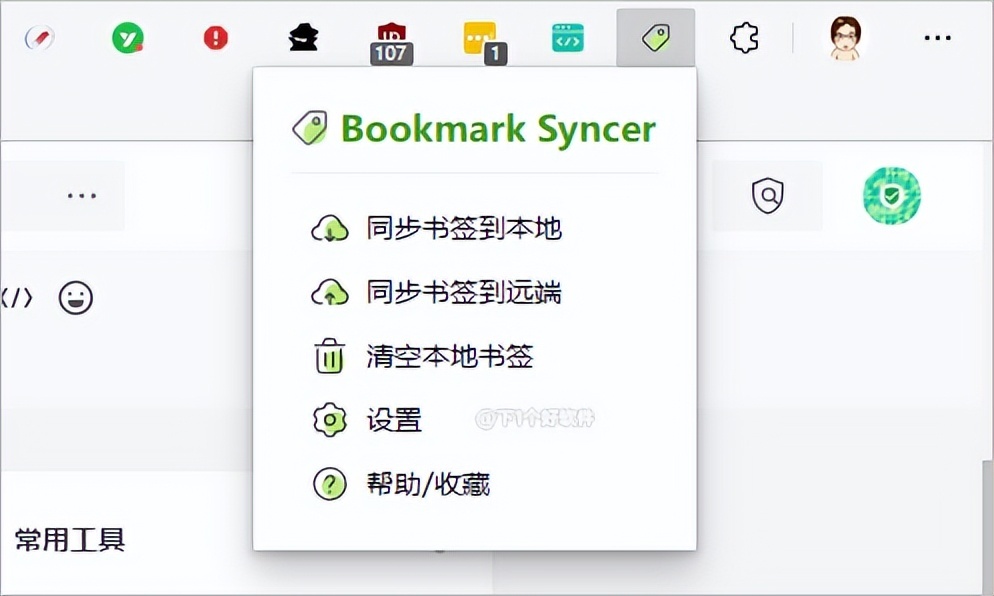The height and width of the screenshot is (596, 994).
Task: Open the page's three-dot more button
Action: 82,195
